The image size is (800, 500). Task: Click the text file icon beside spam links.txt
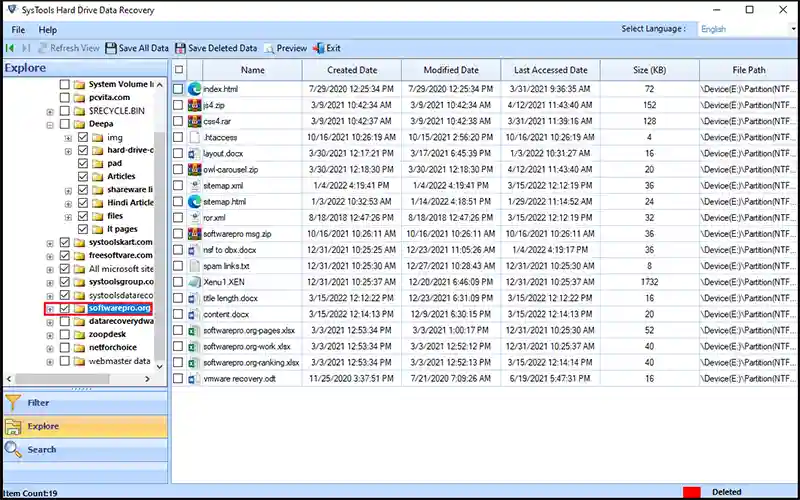click(194, 266)
